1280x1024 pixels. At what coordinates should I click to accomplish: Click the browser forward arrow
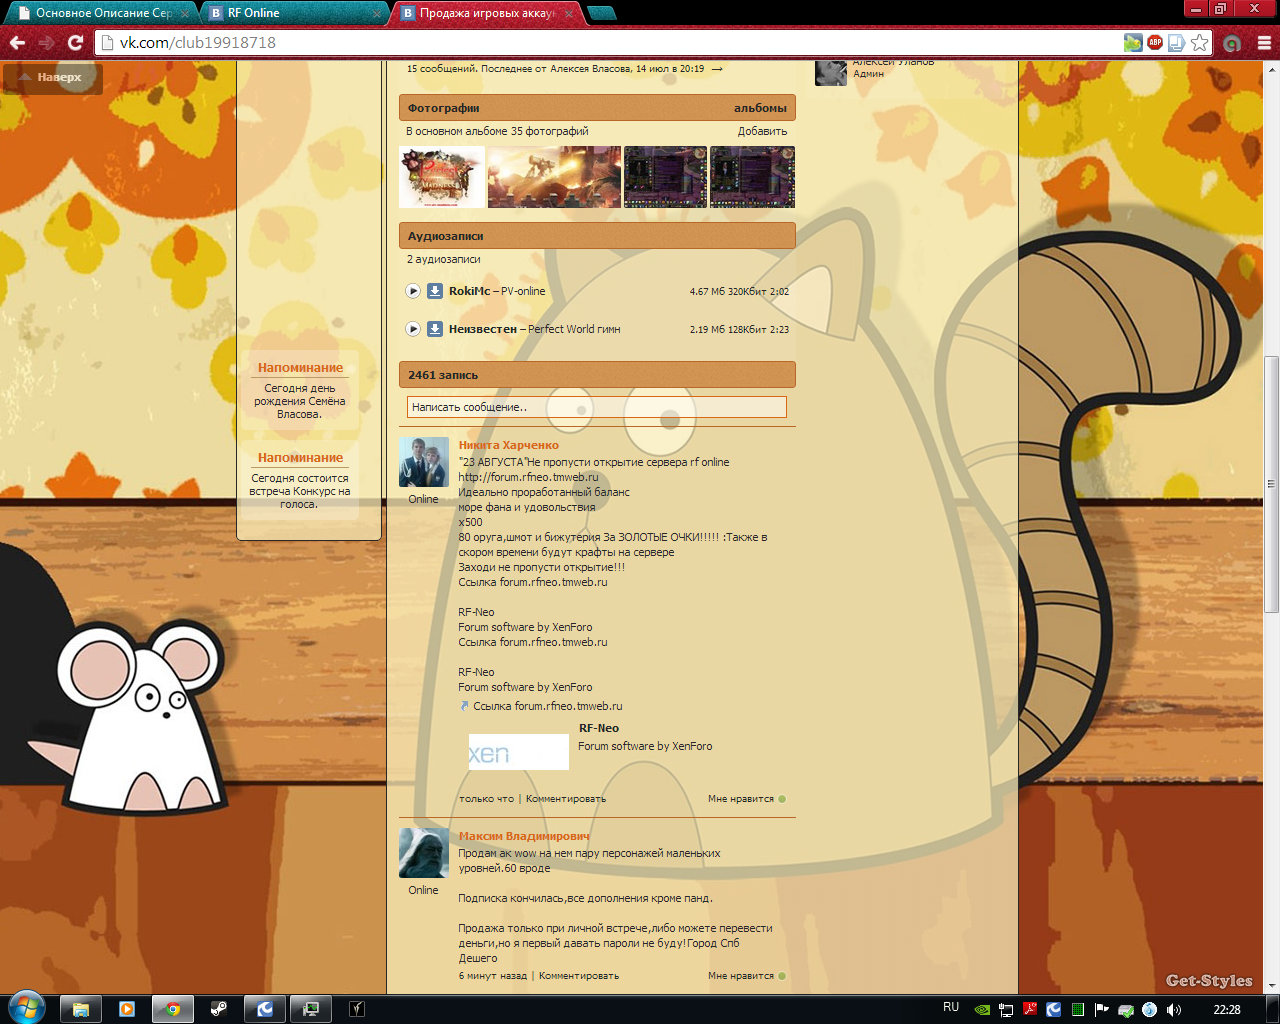[x=46, y=42]
